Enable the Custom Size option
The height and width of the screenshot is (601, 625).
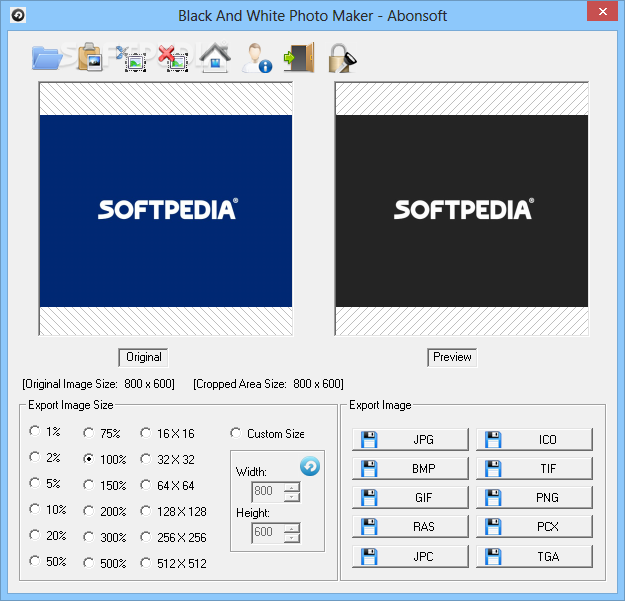click(x=267, y=433)
